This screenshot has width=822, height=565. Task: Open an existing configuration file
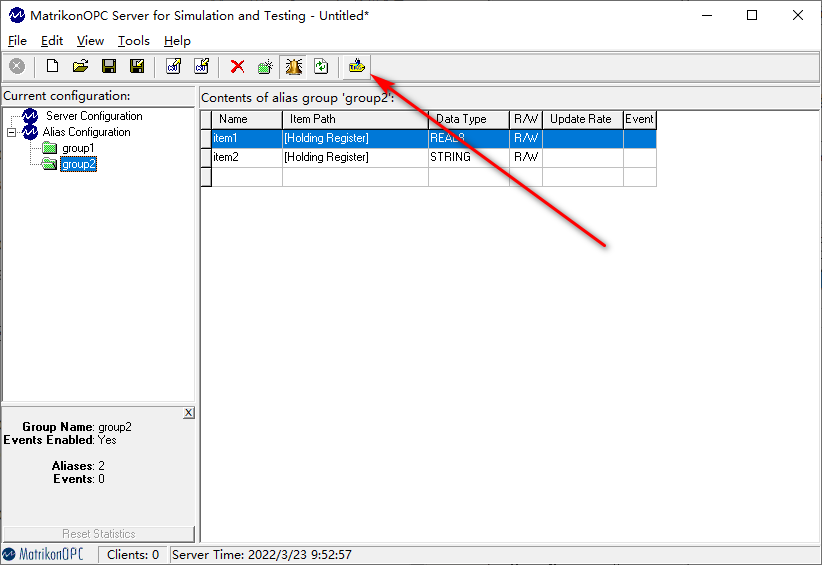tap(80, 67)
